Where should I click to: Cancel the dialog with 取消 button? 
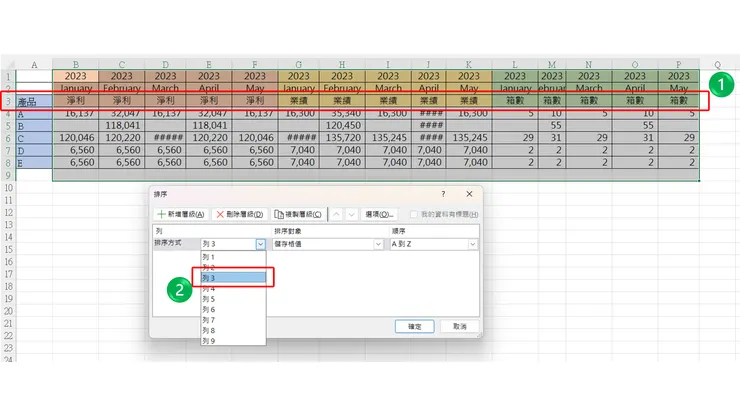[460, 326]
